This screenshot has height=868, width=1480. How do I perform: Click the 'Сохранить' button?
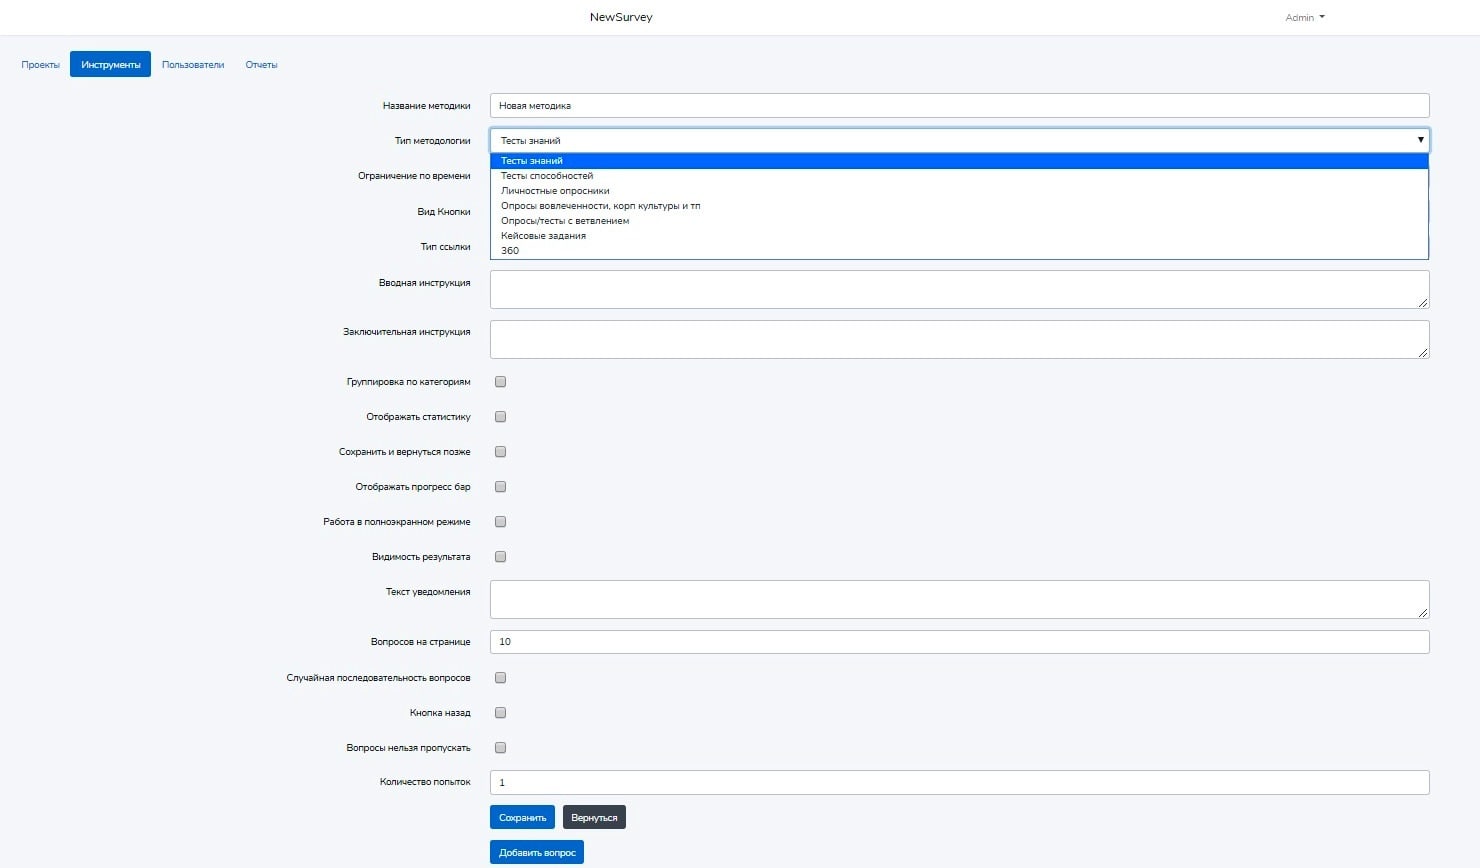[x=522, y=818]
